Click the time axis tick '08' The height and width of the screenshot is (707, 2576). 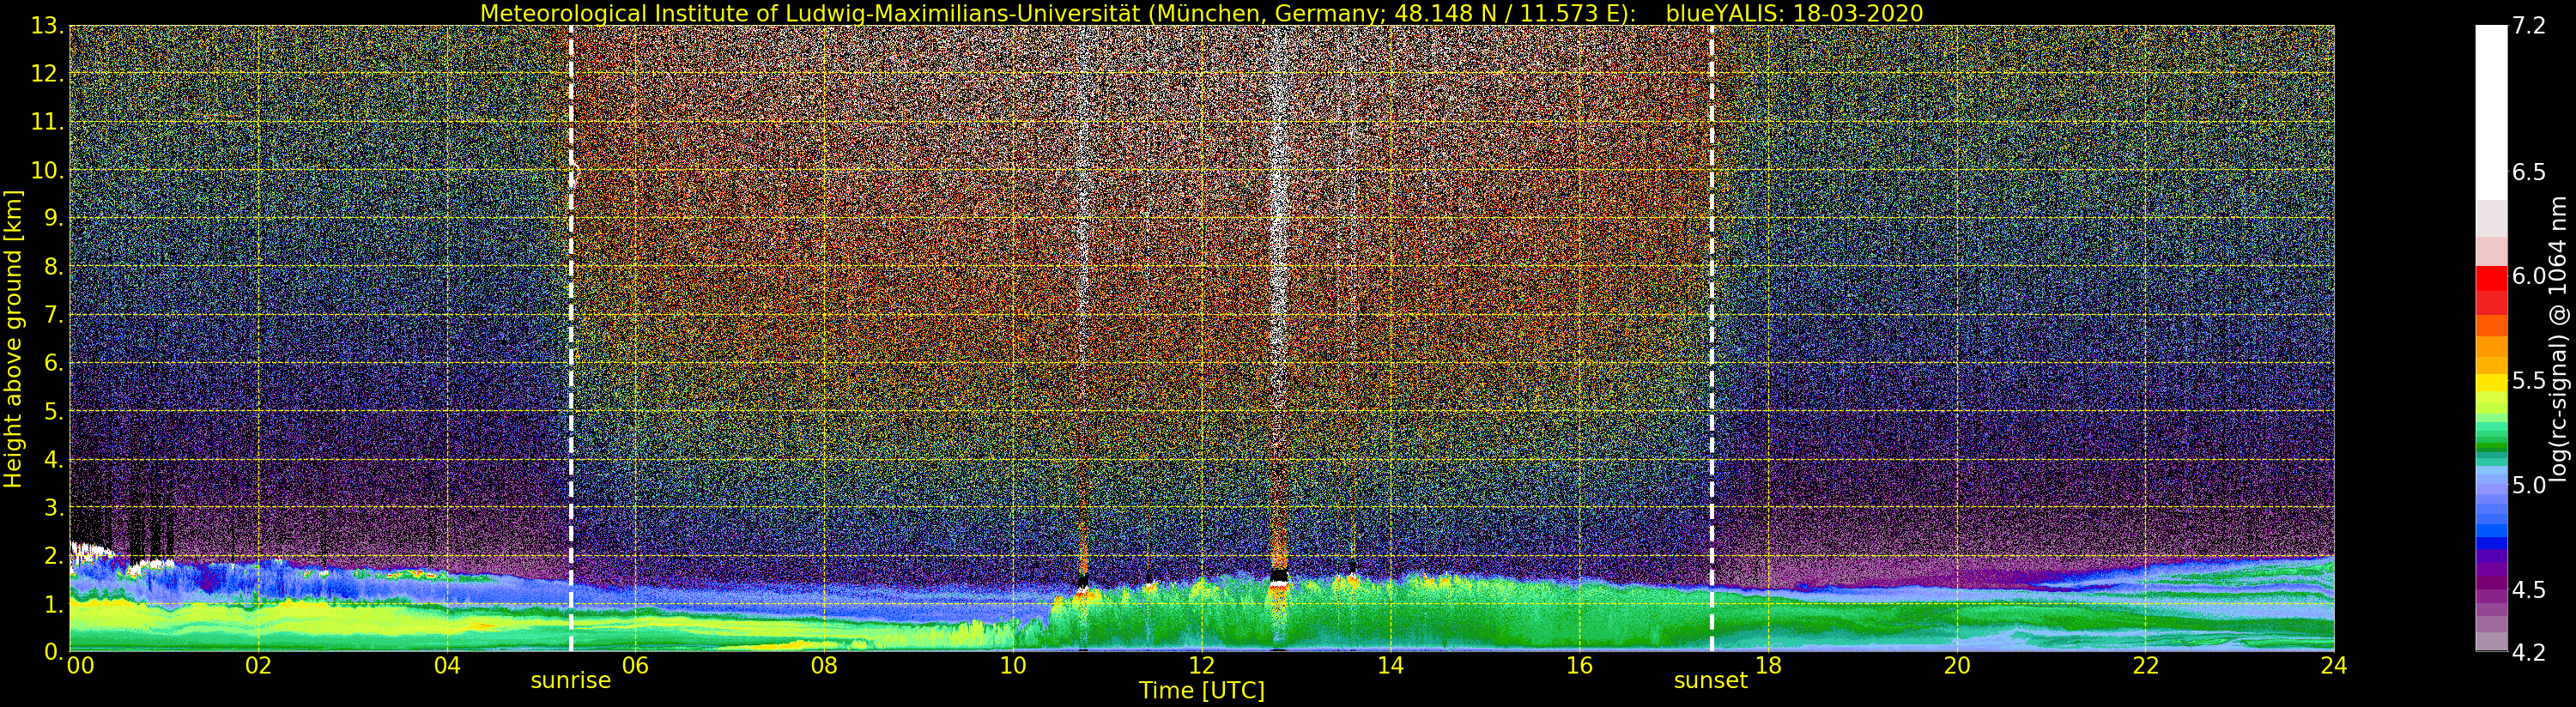824,666
